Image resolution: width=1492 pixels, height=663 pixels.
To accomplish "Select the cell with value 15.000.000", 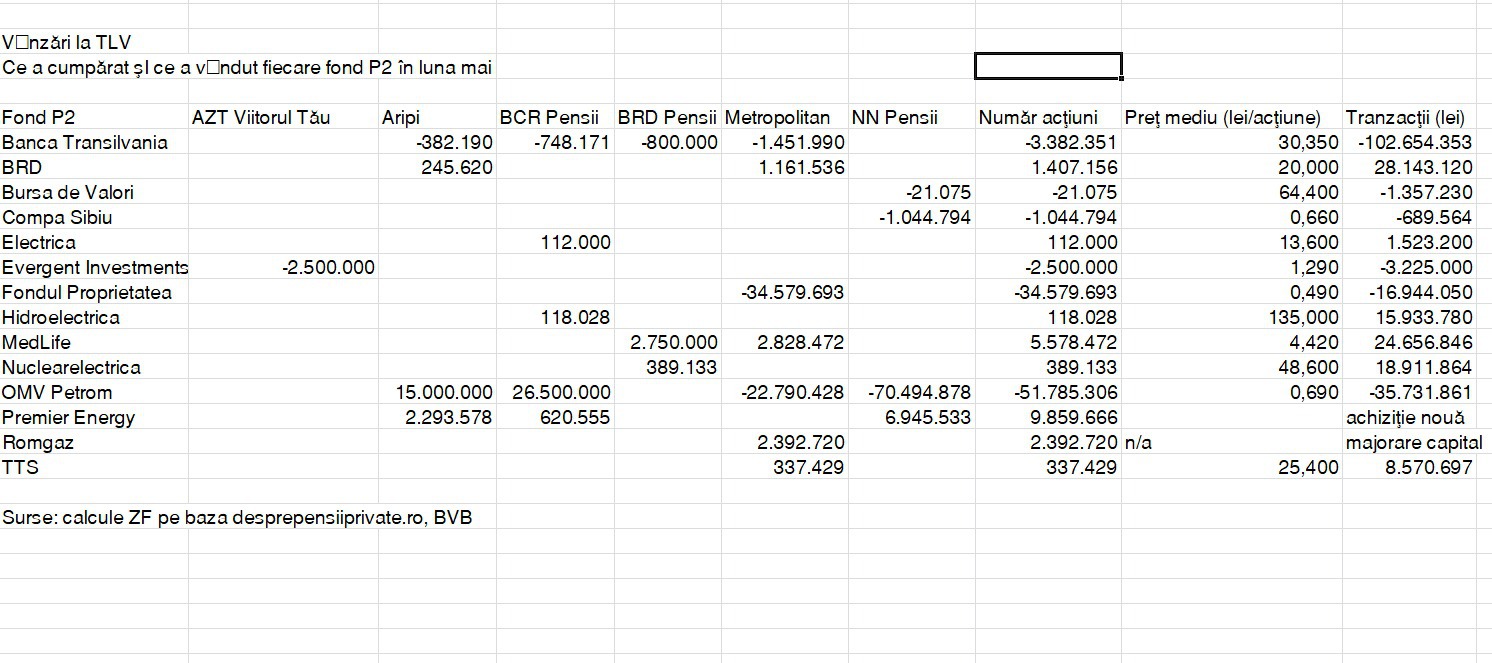I will click(445, 392).
